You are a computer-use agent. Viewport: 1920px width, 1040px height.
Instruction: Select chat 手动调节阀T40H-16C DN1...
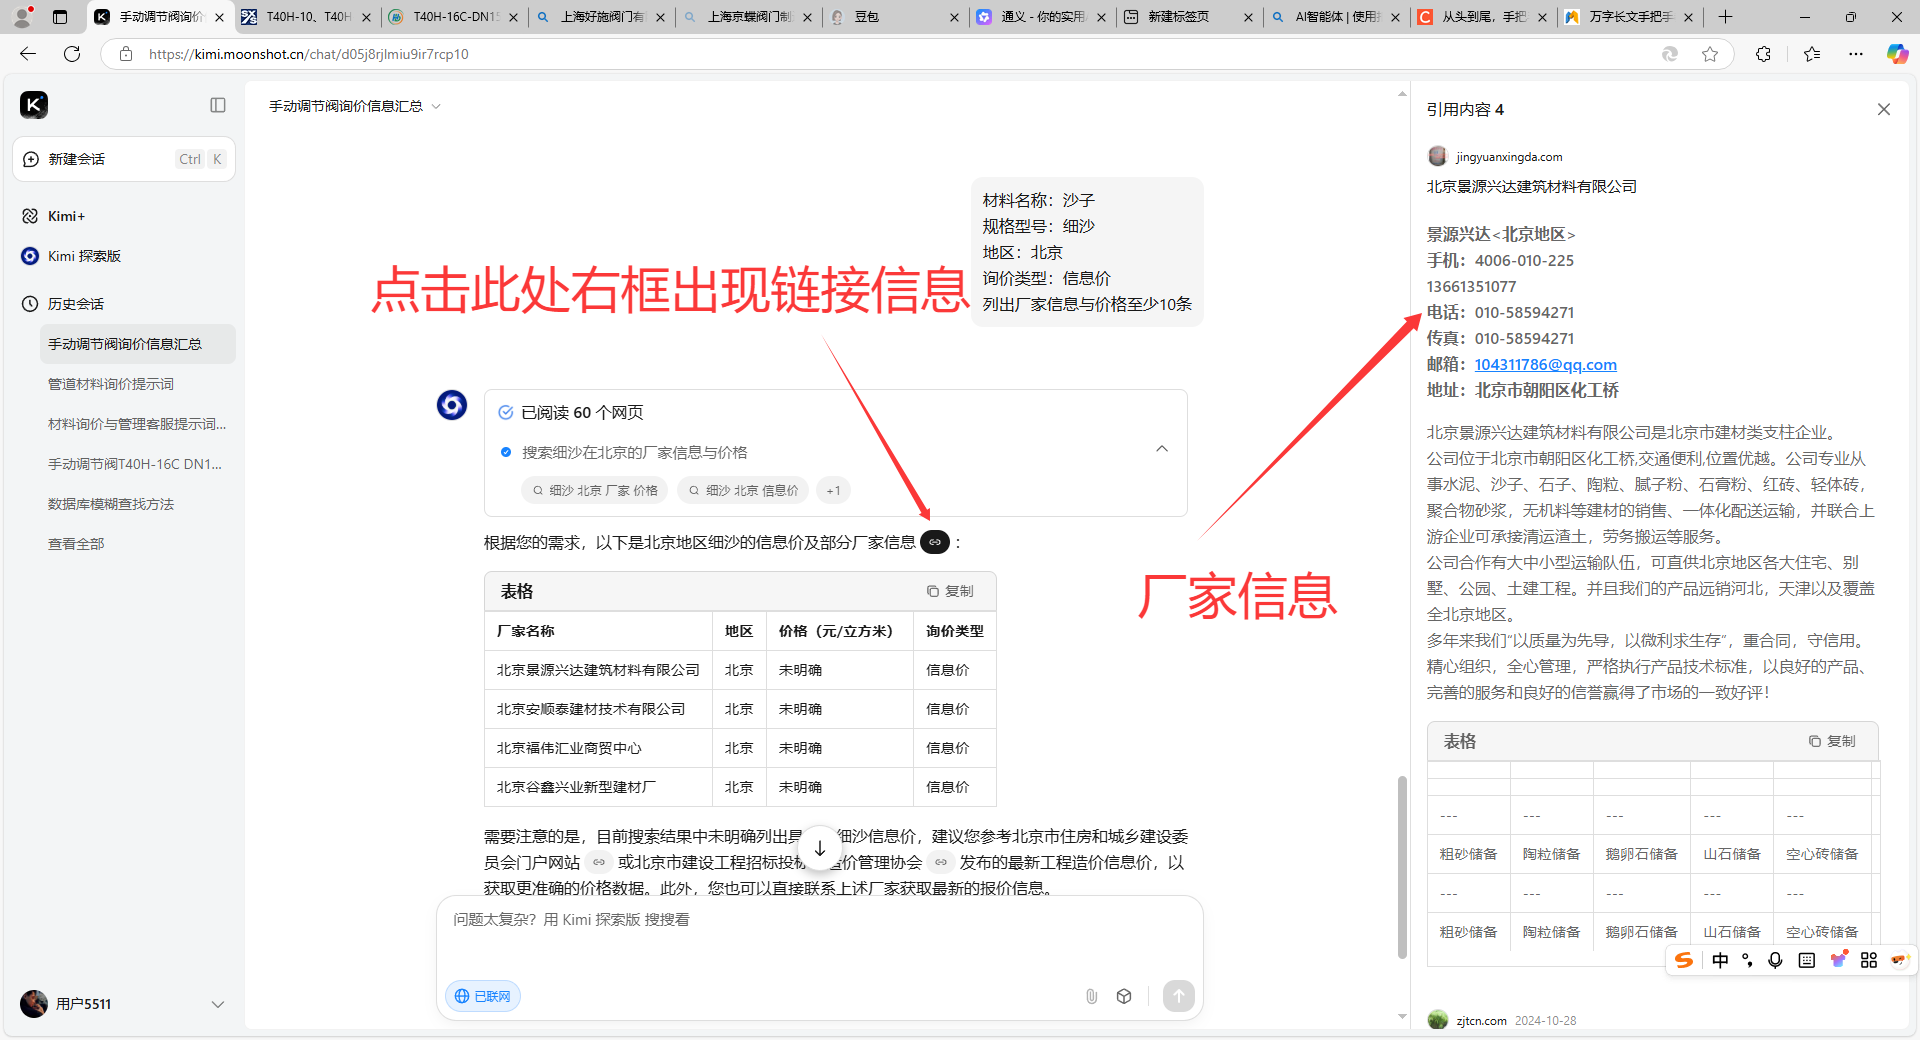click(135, 464)
